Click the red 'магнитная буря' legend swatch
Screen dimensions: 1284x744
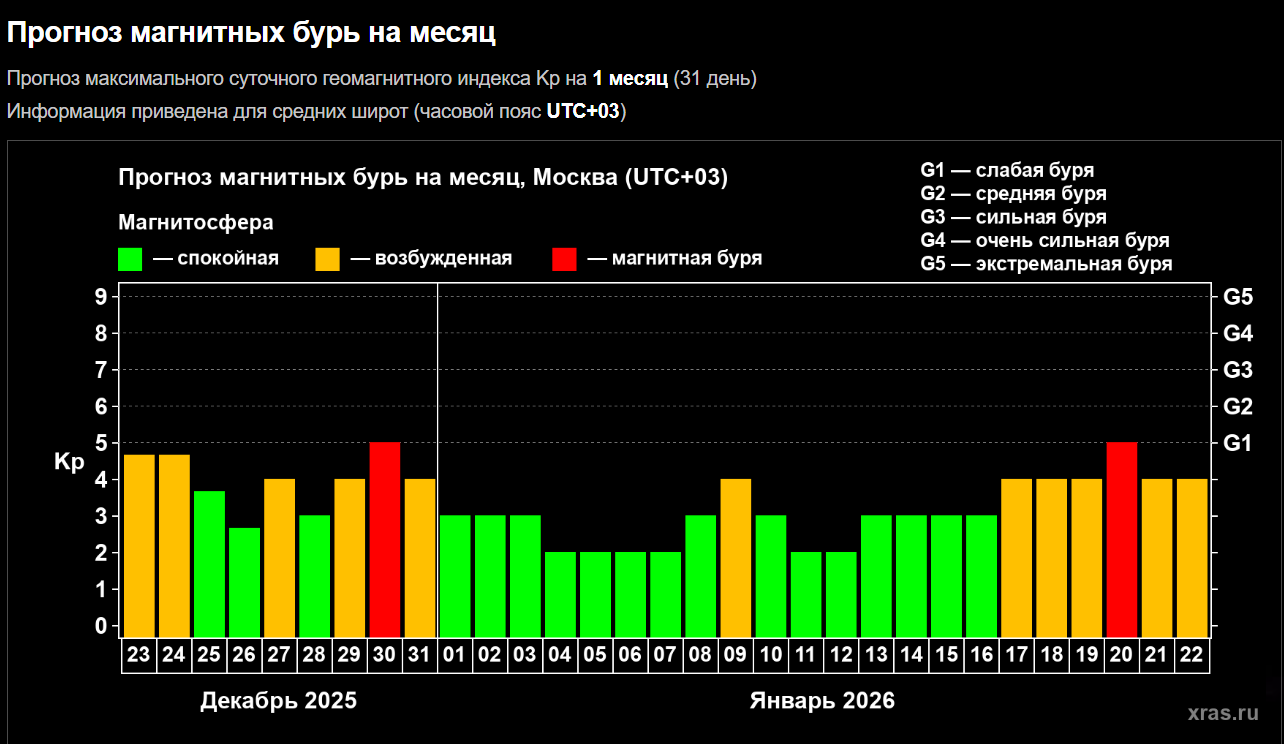tap(564, 259)
